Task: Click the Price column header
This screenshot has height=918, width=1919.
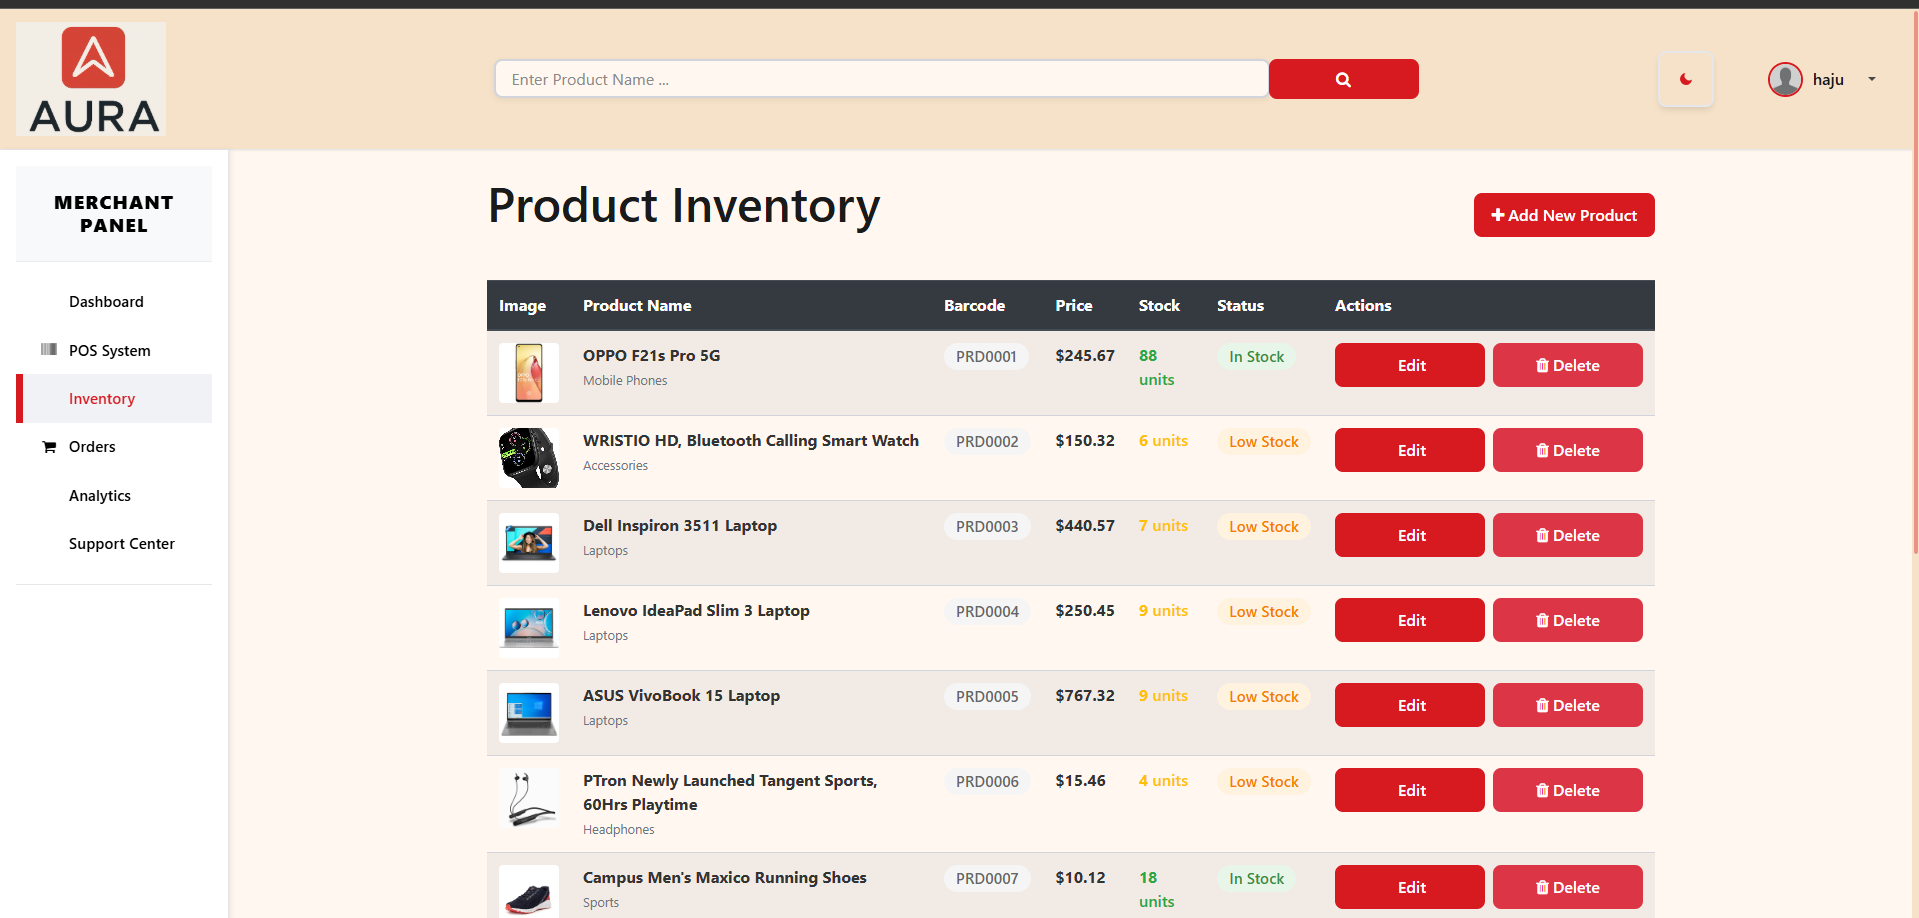Action: [x=1074, y=306]
